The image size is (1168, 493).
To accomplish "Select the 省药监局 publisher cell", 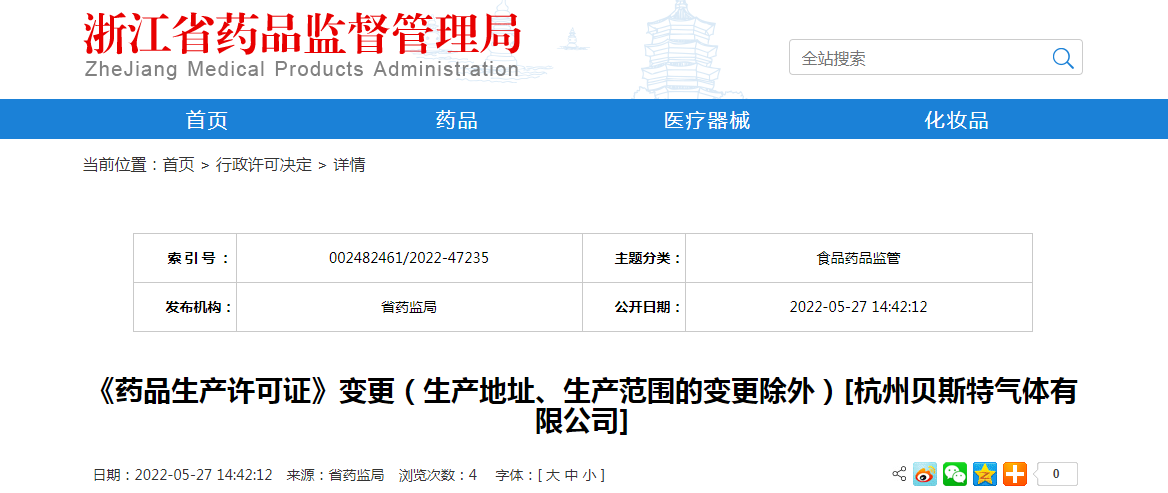I will (x=409, y=307).
